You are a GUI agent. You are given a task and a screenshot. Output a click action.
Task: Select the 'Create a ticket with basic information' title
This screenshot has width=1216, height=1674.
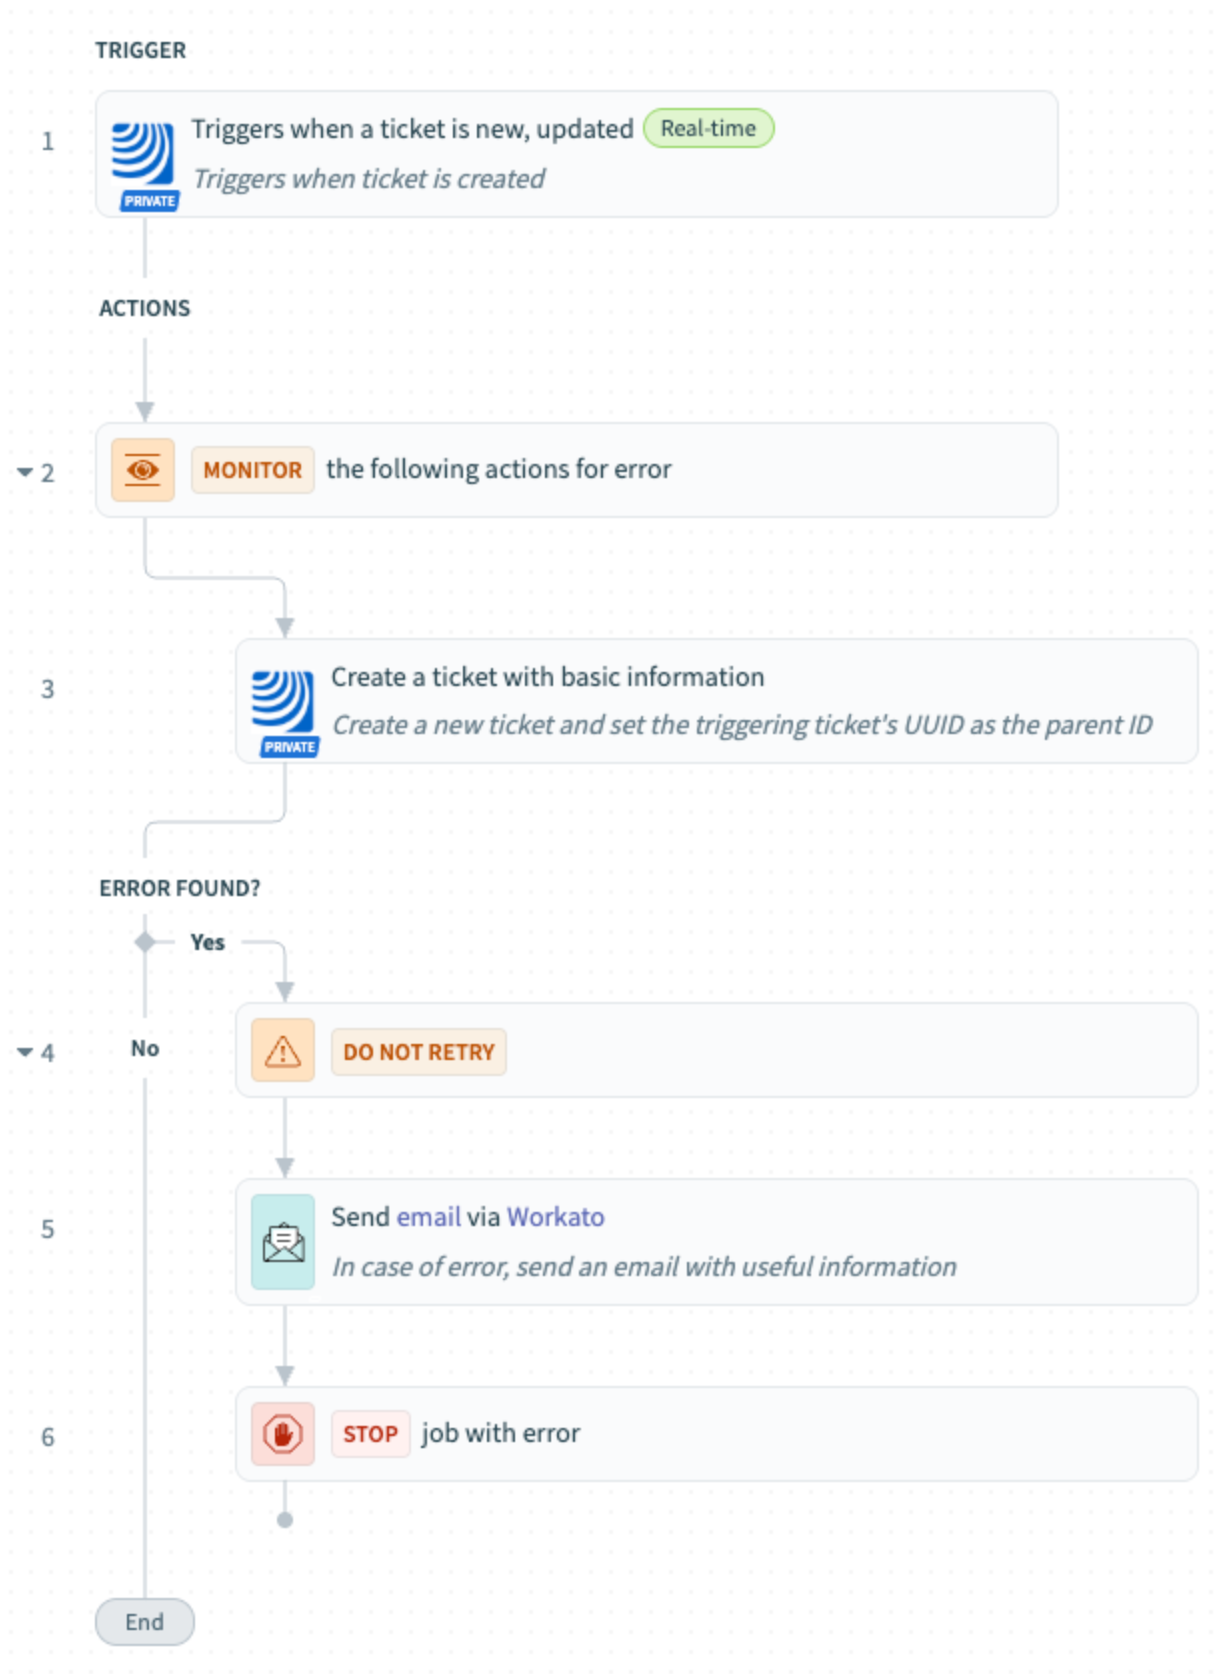point(547,677)
